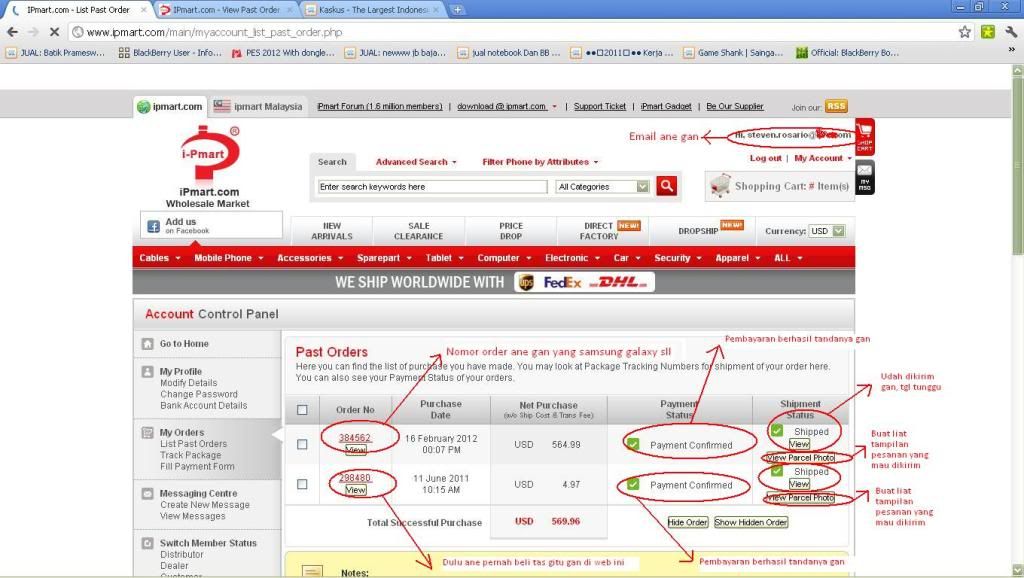Click the My Orders sidebar icon
1024x578 pixels.
coord(148,432)
